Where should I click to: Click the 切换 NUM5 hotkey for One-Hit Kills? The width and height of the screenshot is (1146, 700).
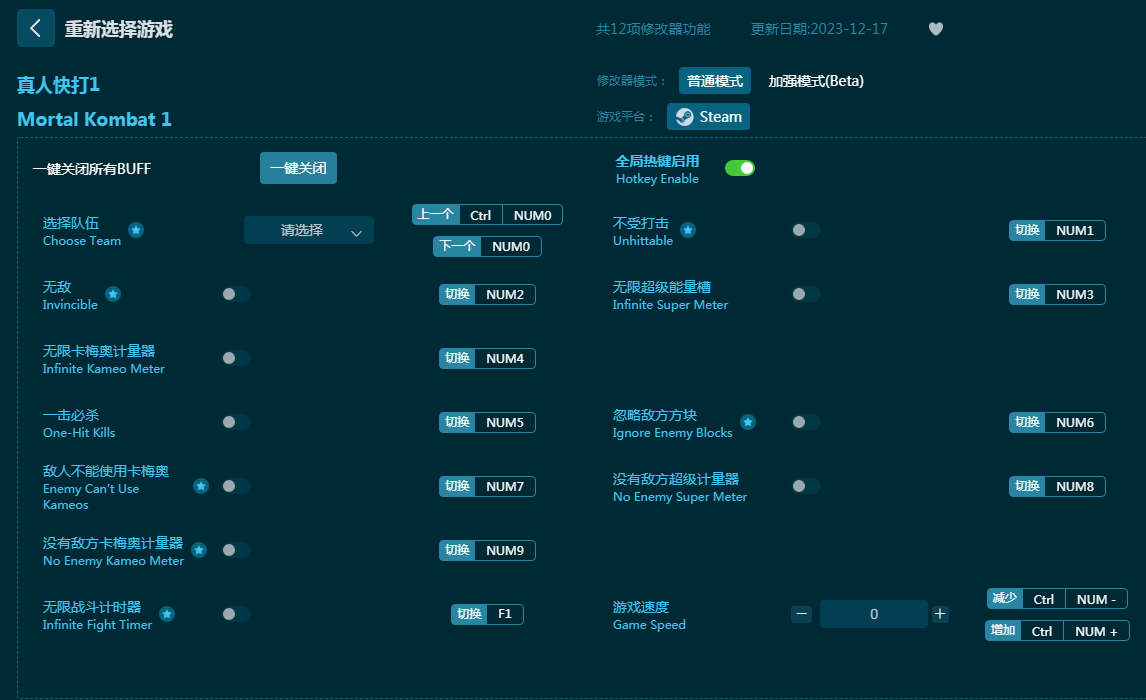[487, 422]
